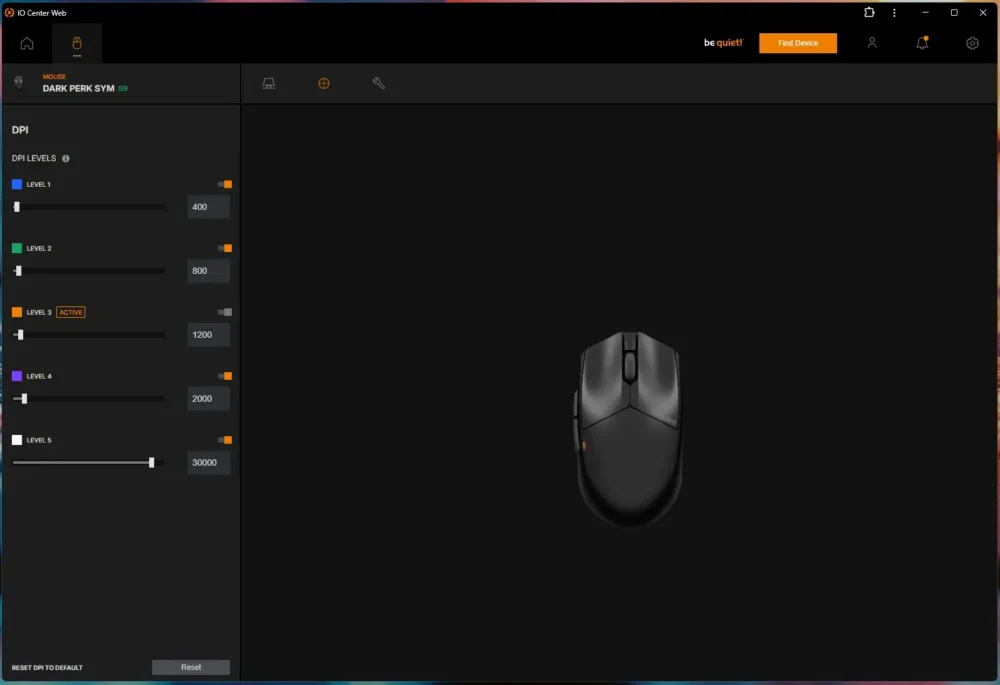Click the DPI LEVELS heading text

click(x=34, y=158)
